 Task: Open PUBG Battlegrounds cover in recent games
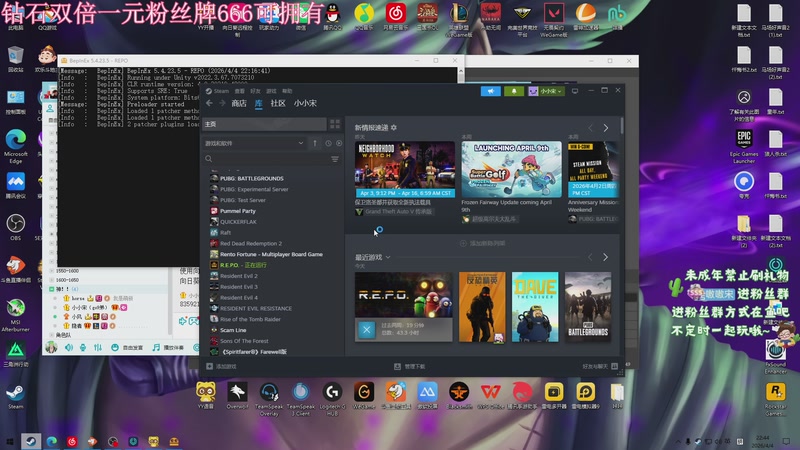click(588, 307)
